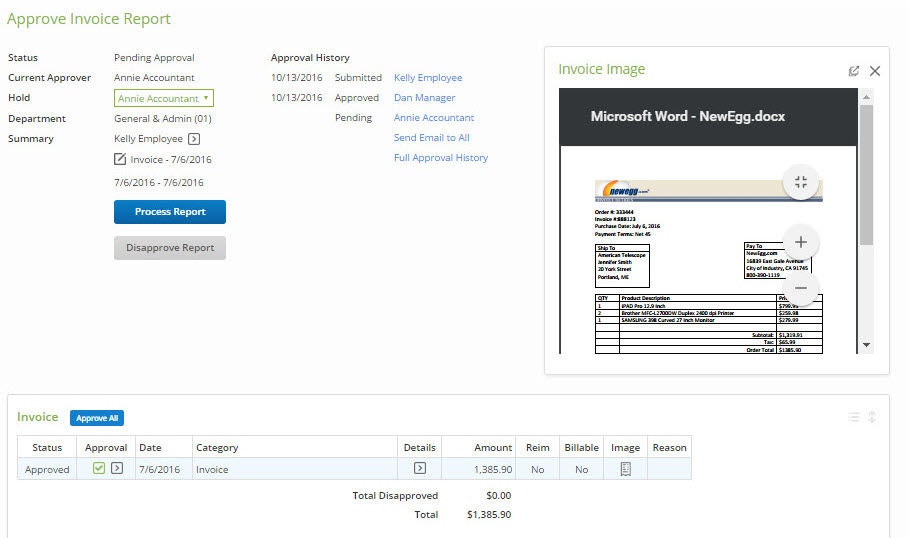This screenshot has width=908, height=538.
Task: Click the Disapprove Report button
Action: [x=170, y=248]
